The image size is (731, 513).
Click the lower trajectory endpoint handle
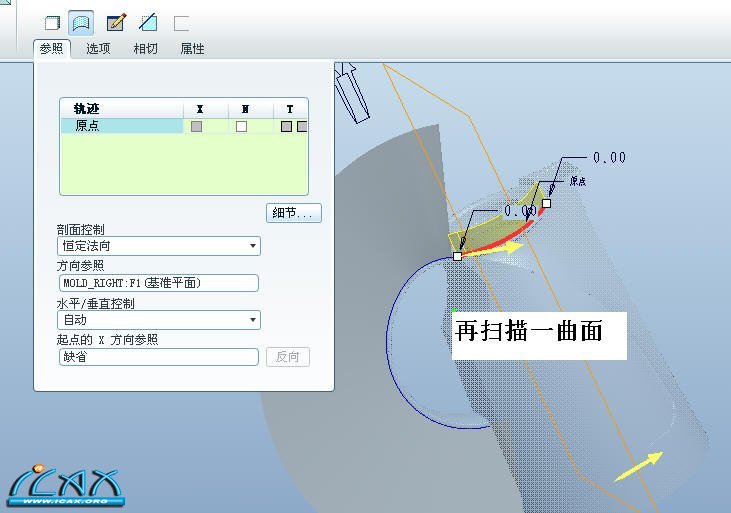tap(457, 256)
